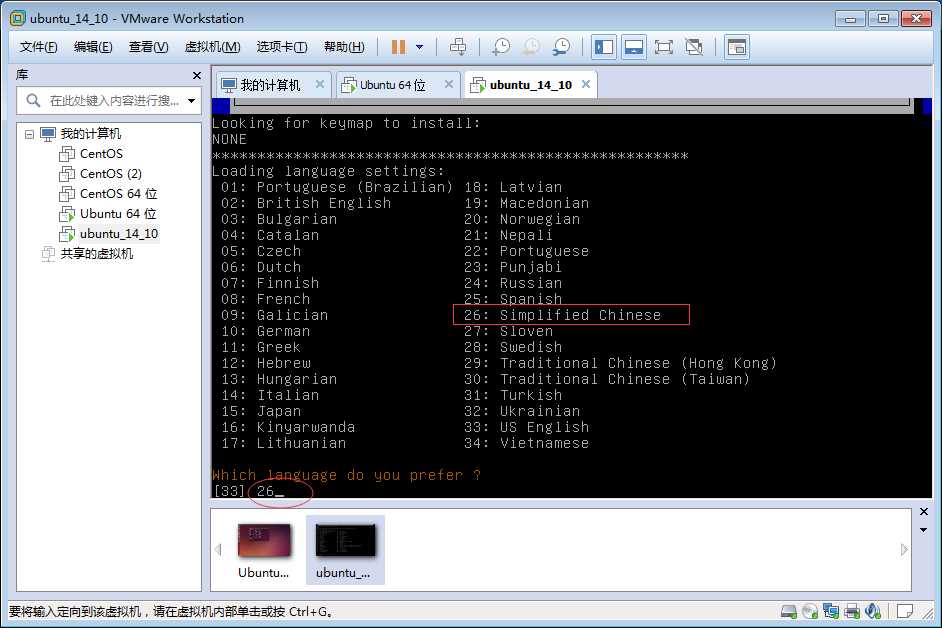Toggle the library sidebar view icon
Screen dimensions: 942x628
tap(604, 47)
